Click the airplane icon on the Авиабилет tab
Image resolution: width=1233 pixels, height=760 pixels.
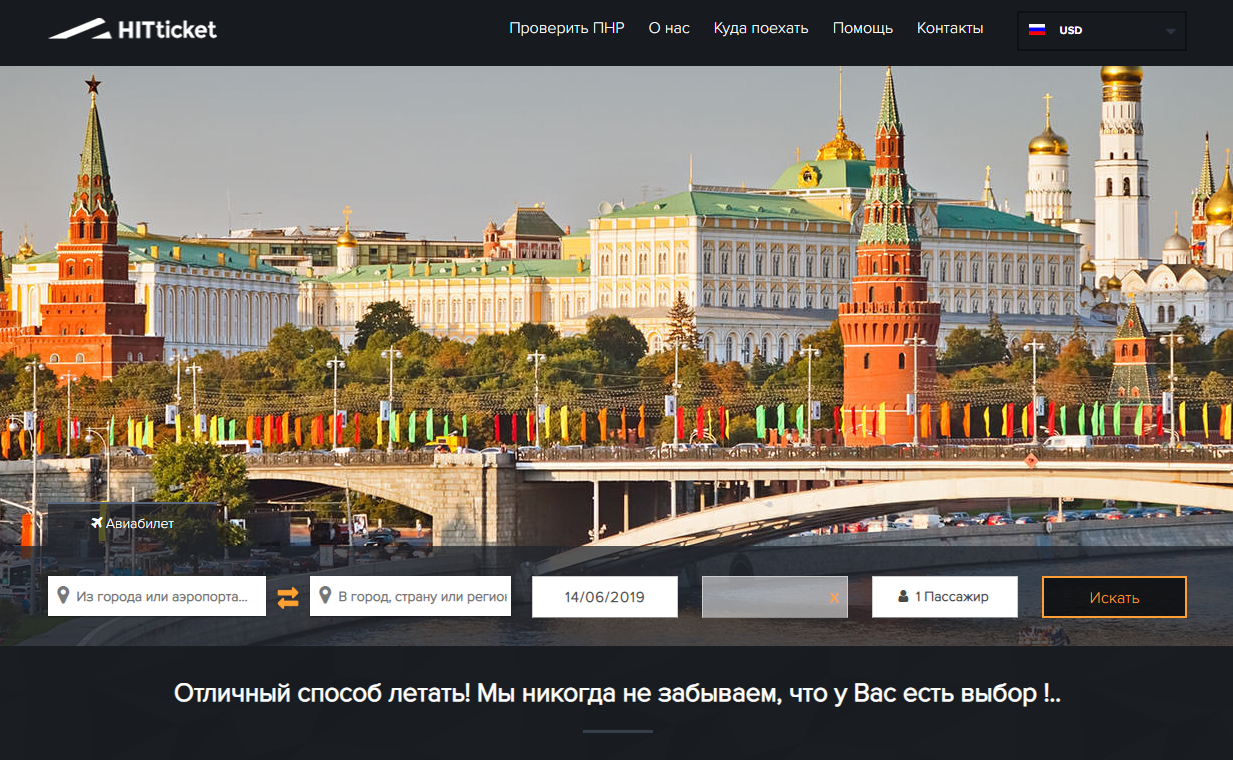(96, 523)
